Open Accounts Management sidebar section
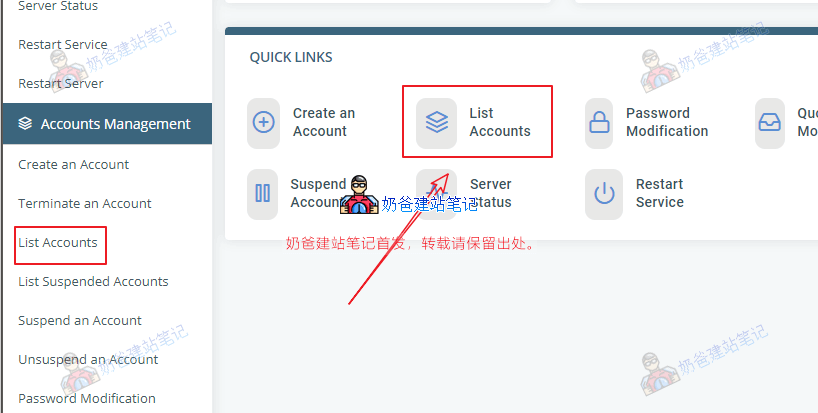The image size is (818, 413). [107, 124]
